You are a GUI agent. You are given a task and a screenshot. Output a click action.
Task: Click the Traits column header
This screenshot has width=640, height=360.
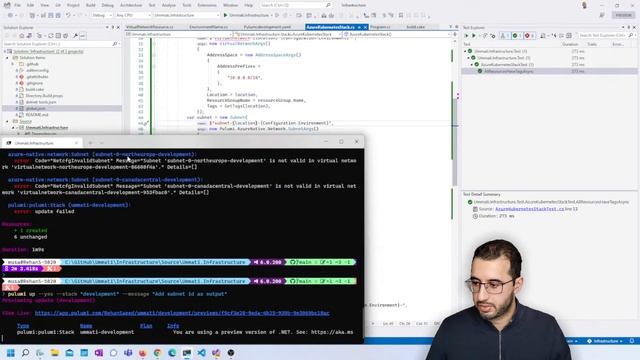pos(592,44)
